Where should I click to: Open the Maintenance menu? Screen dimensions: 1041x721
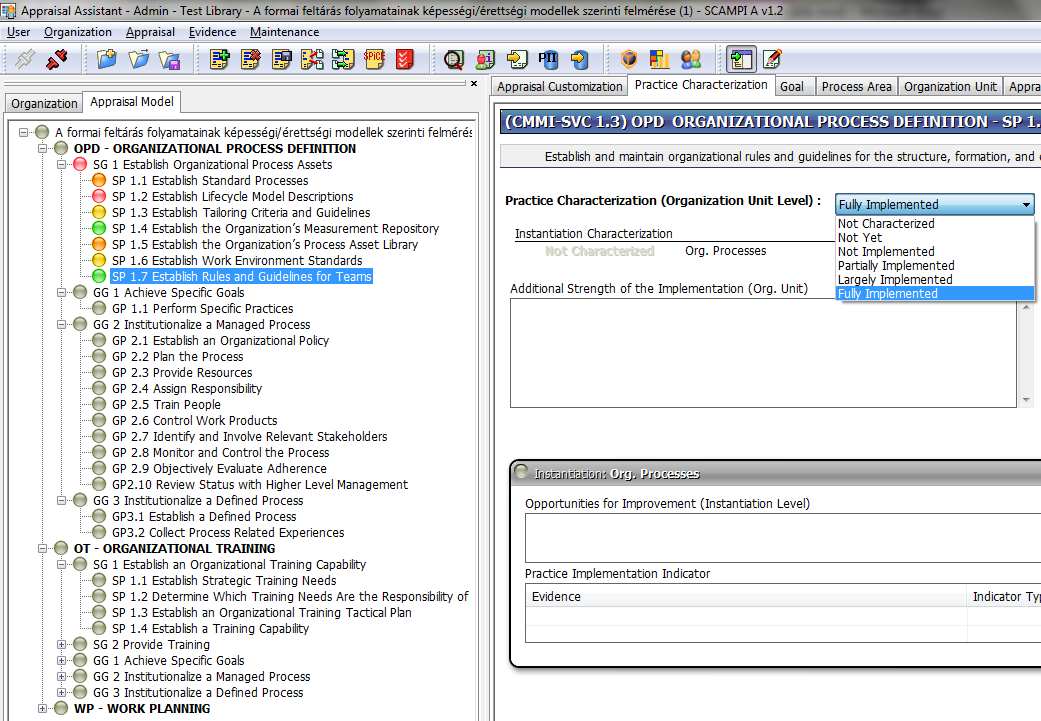(x=284, y=32)
